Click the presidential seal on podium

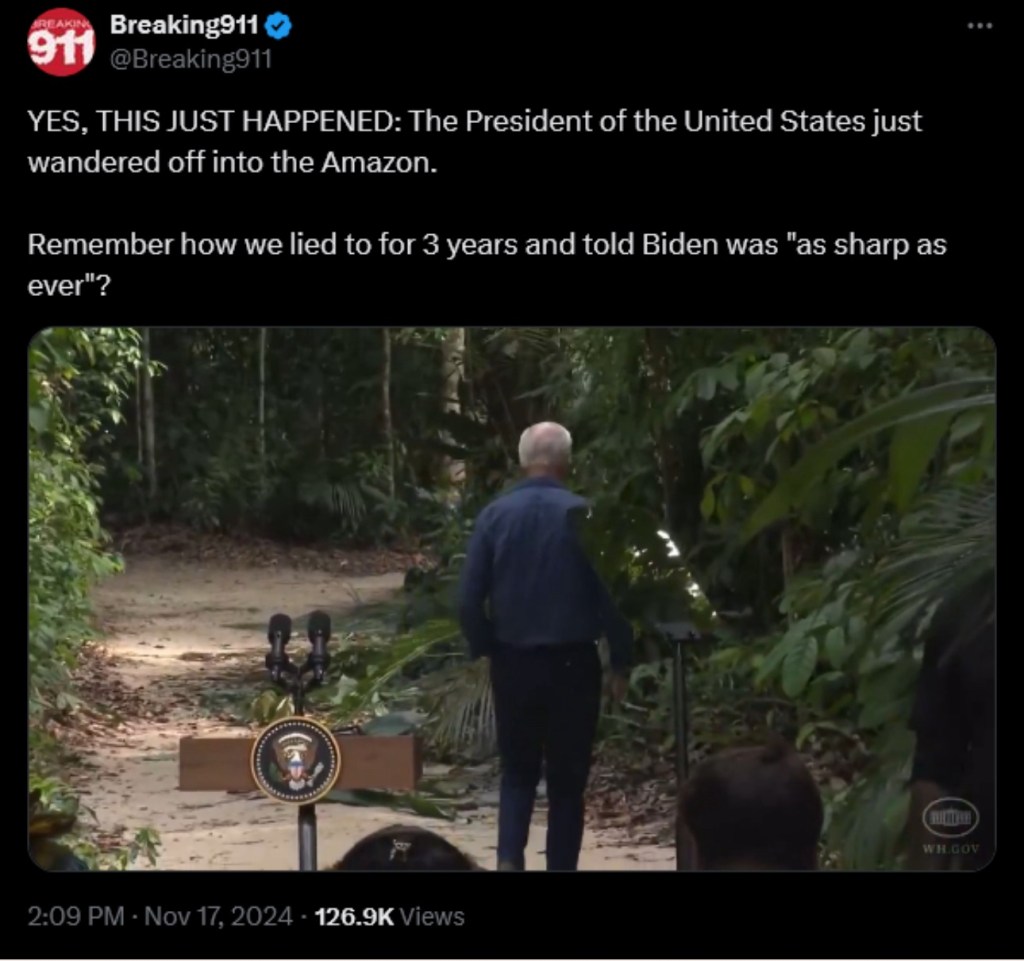[x=296, y=760]
